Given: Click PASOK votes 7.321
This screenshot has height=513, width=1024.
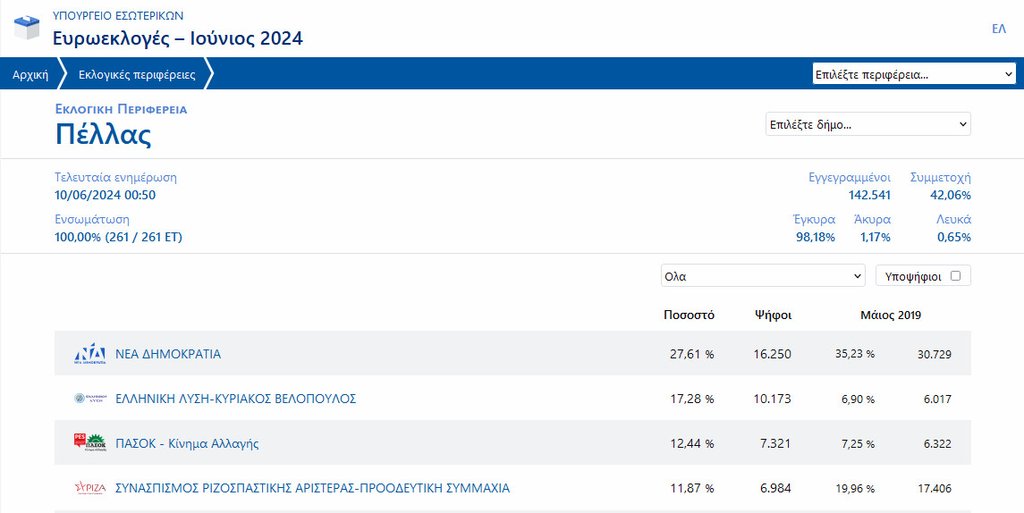Looking at the screenshot, I should pos(775,443).
